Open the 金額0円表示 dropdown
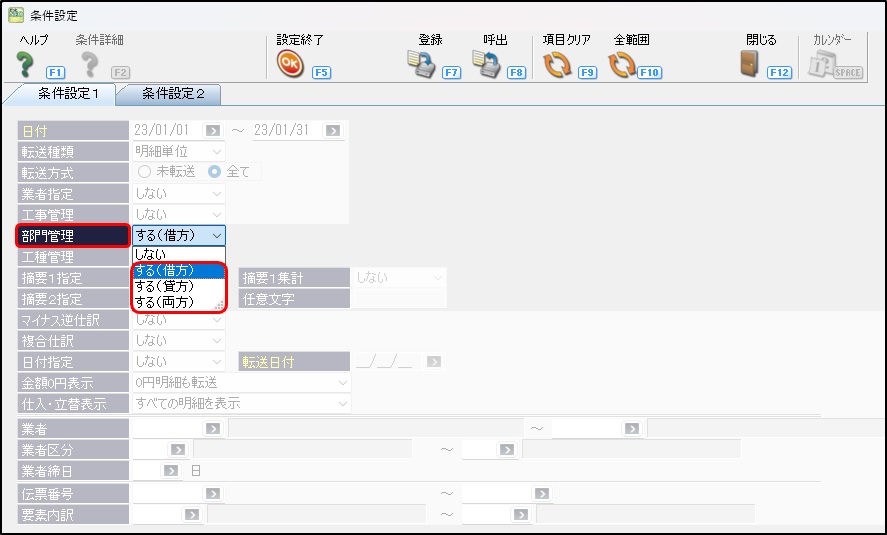 (343, 383)
